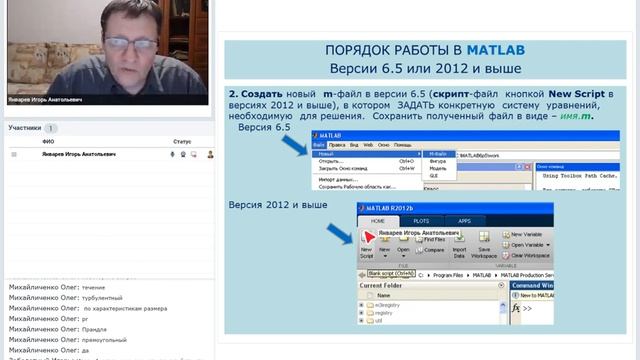Click chat message 'прямоугольный'
The width and height of the screenshot is (640, 360).
(104, 340)
